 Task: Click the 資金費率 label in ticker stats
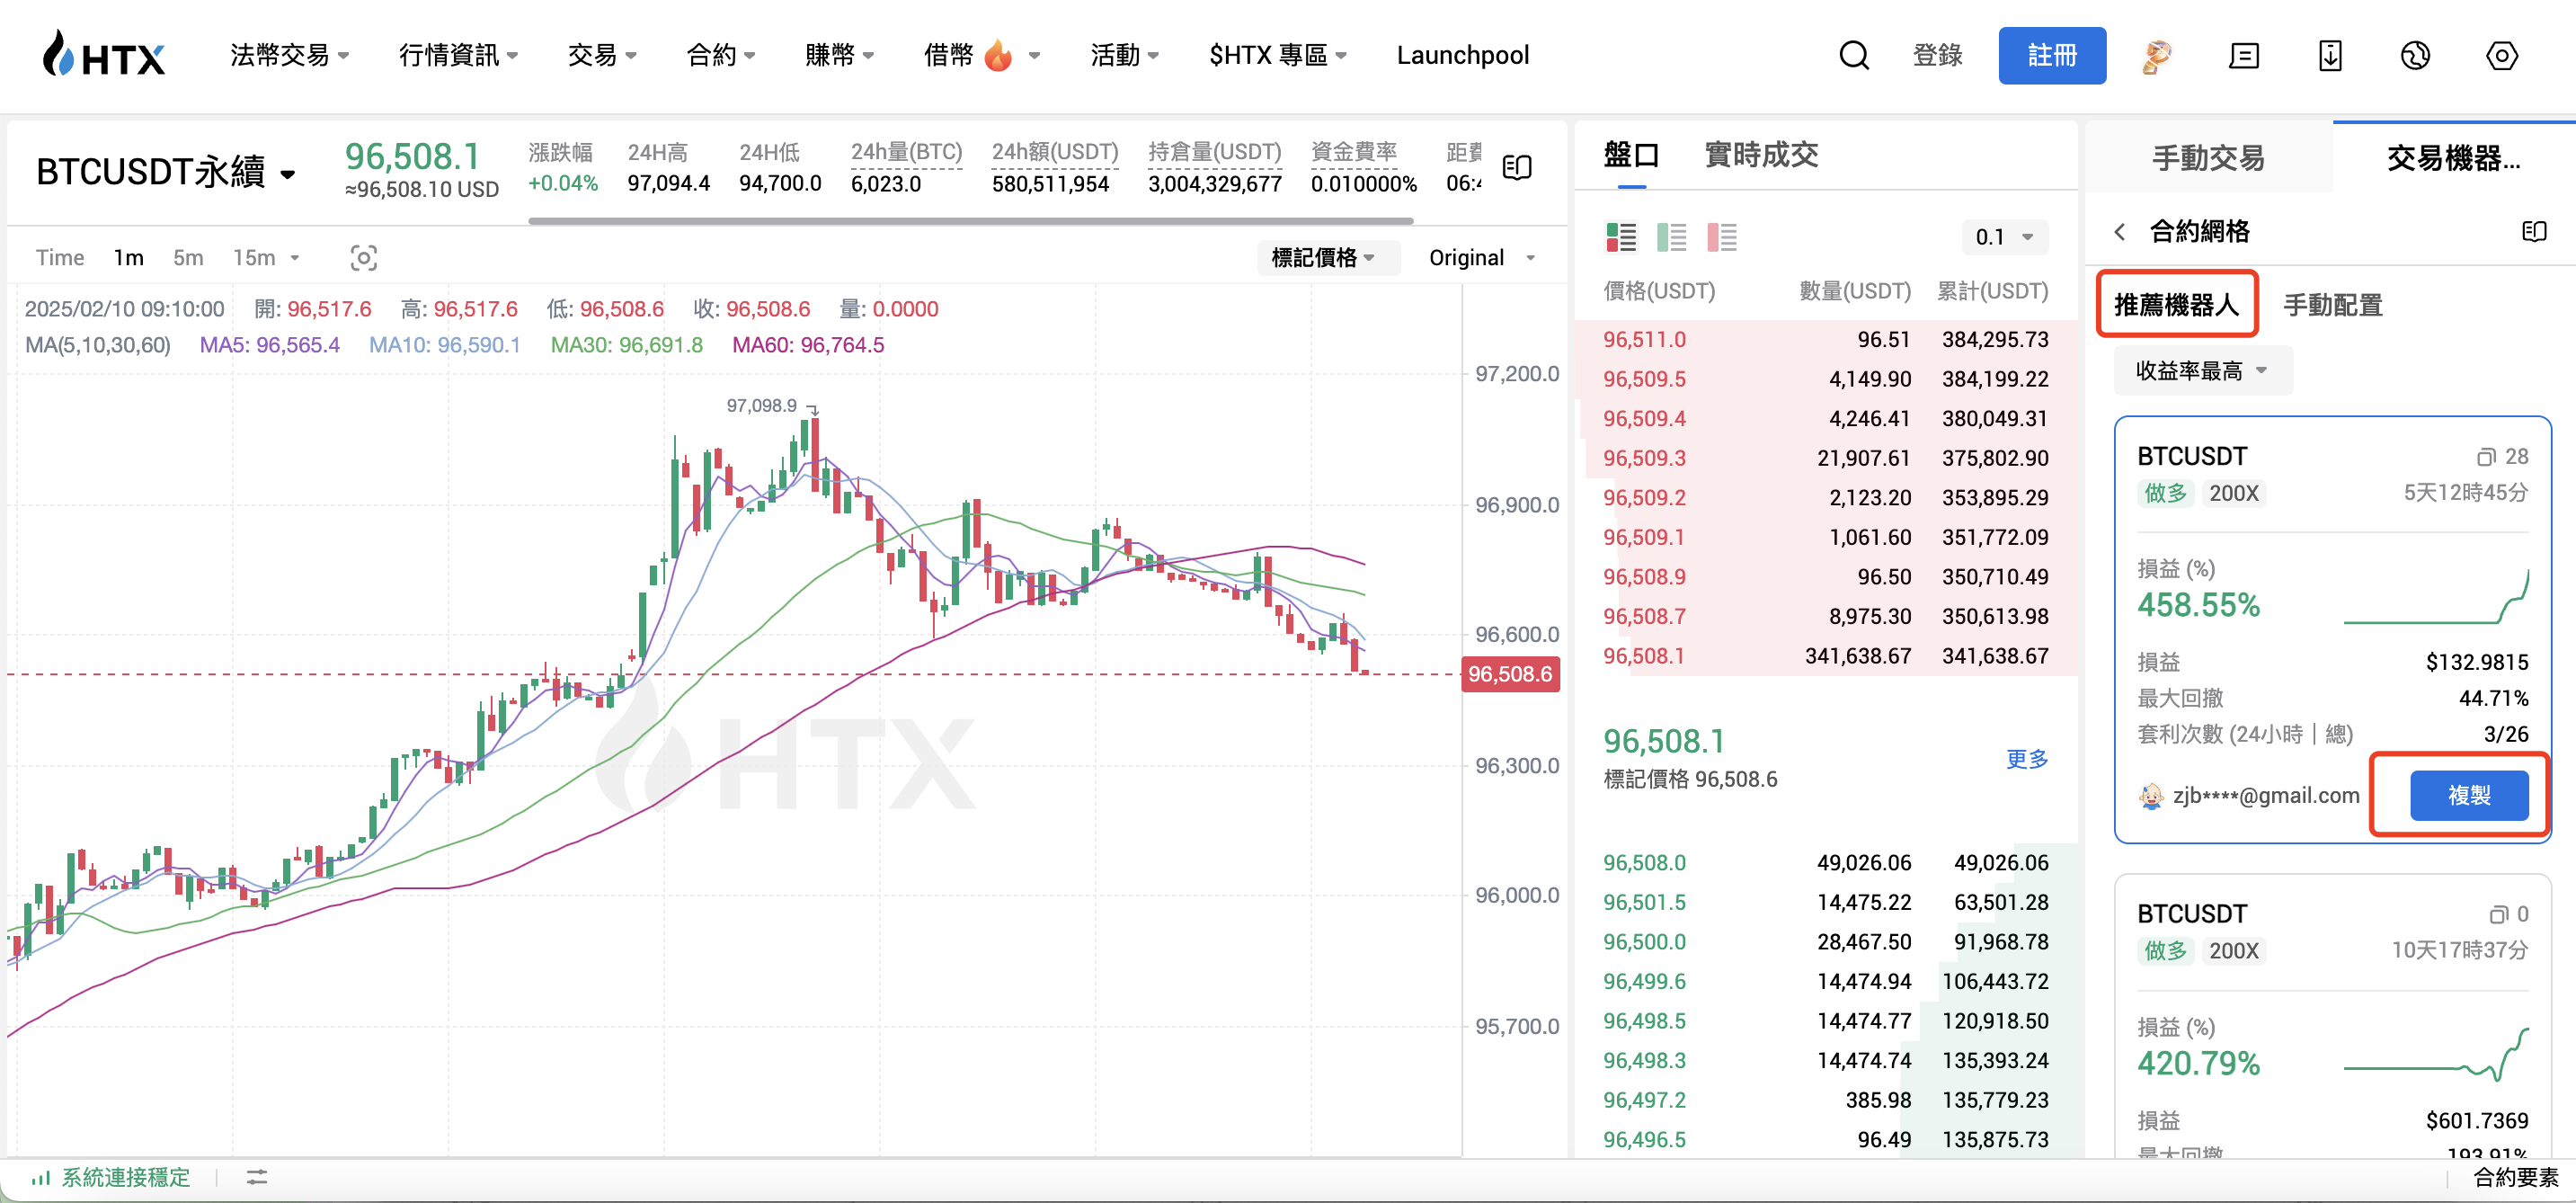click(x=1353, y=152)
